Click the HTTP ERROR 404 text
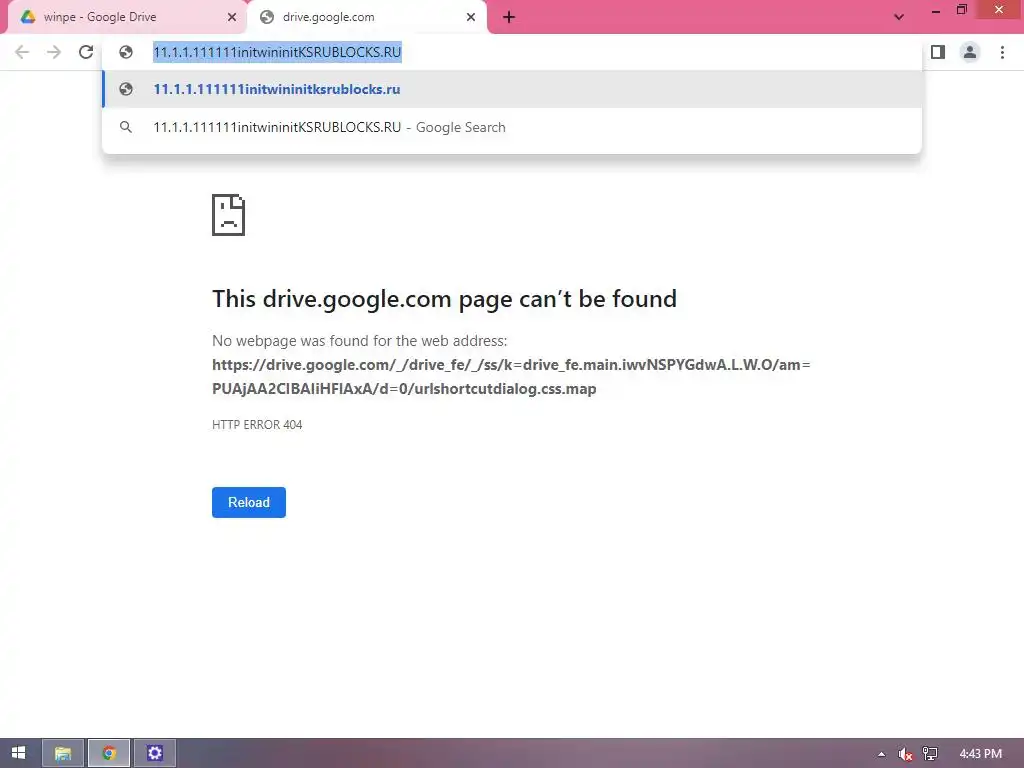Image resolution: width=1024 pixels, height=768 pixels. coord(257,424)
